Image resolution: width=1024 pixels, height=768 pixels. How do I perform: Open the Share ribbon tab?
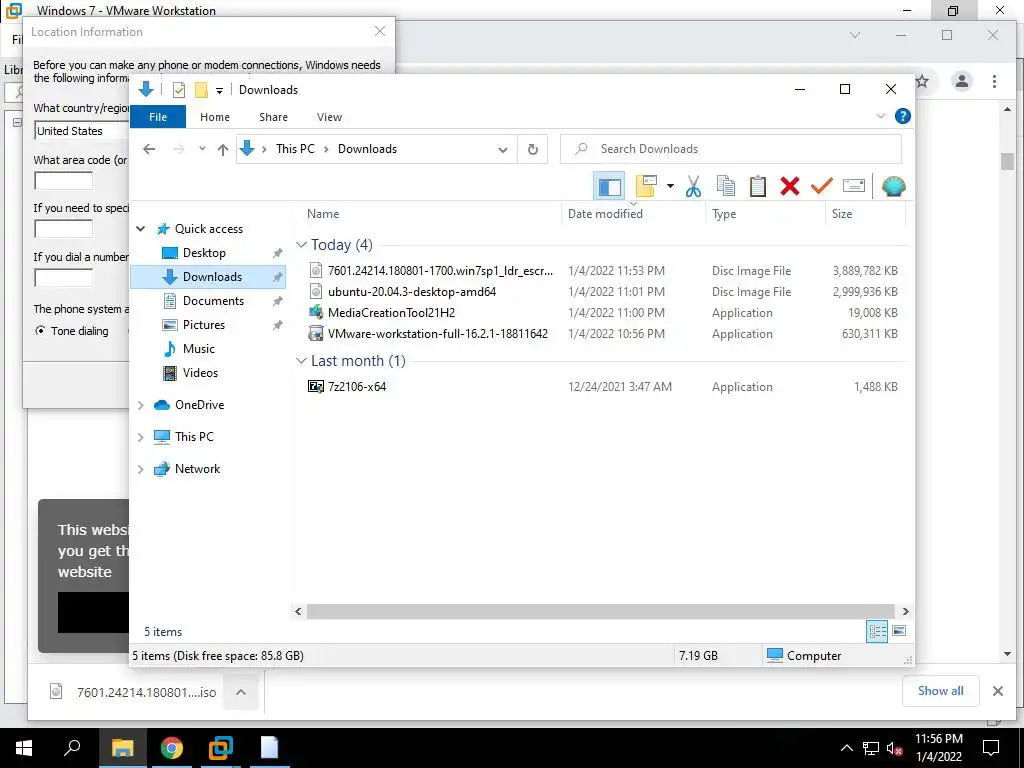coord(273,117)
